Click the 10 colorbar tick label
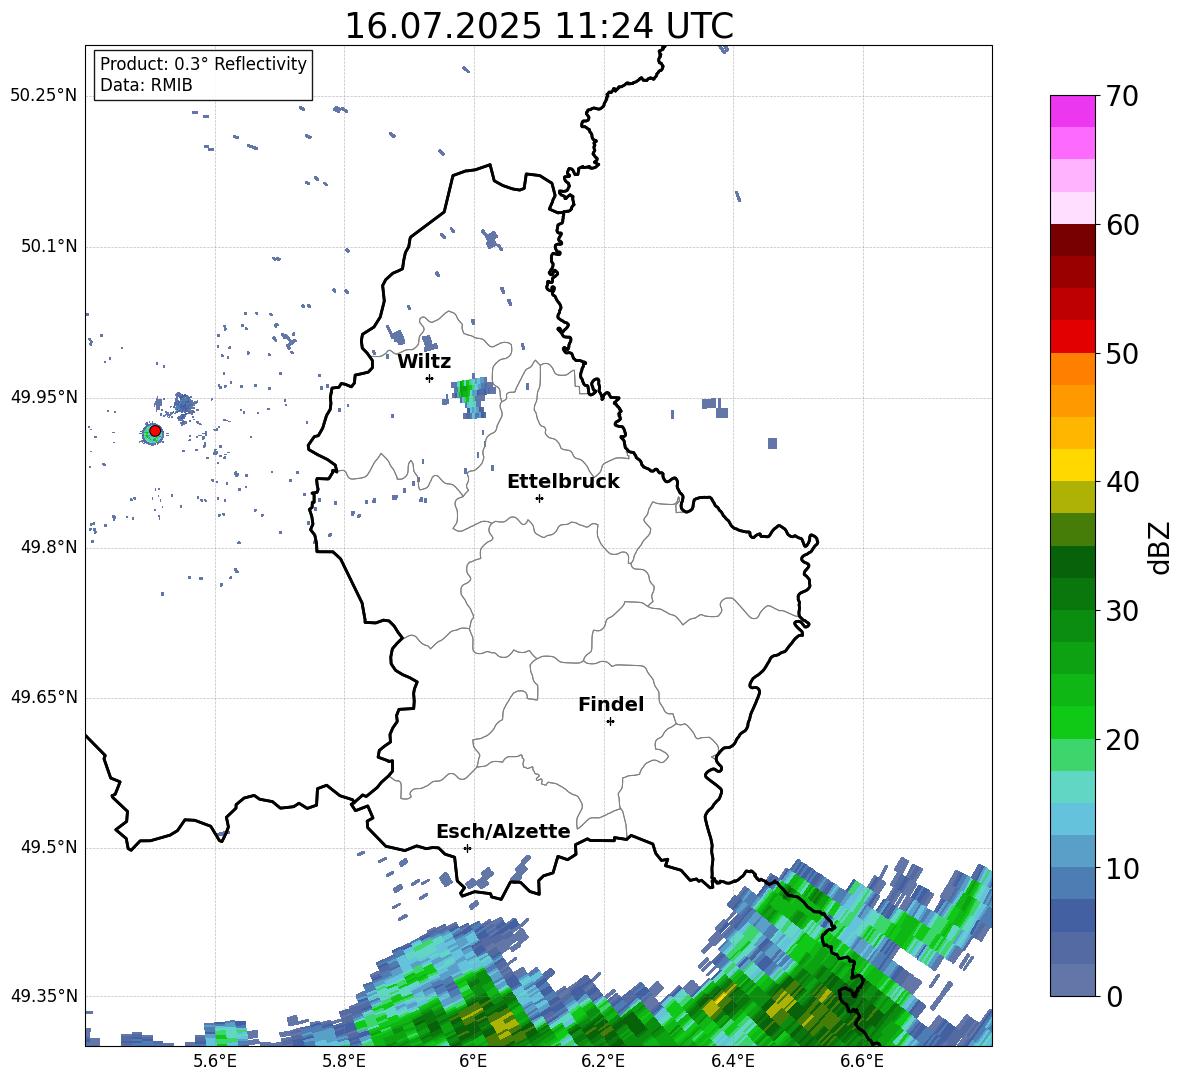The width and height of the screenshot is (1184, 1081). point(1122,868)
